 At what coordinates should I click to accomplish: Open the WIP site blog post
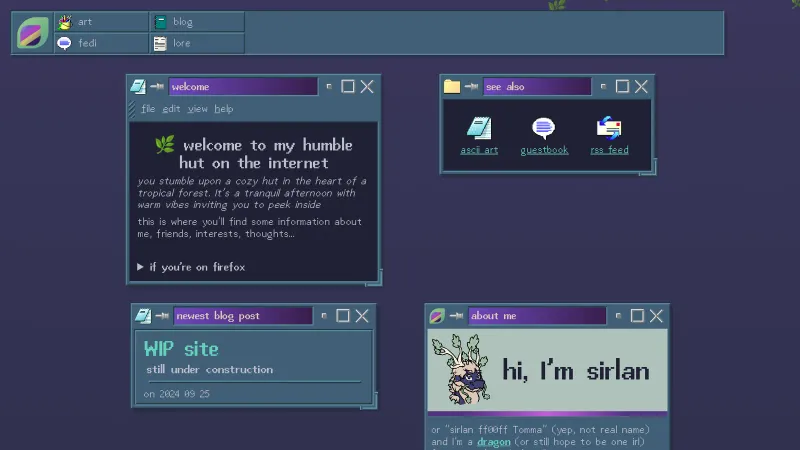click(181, 349)
